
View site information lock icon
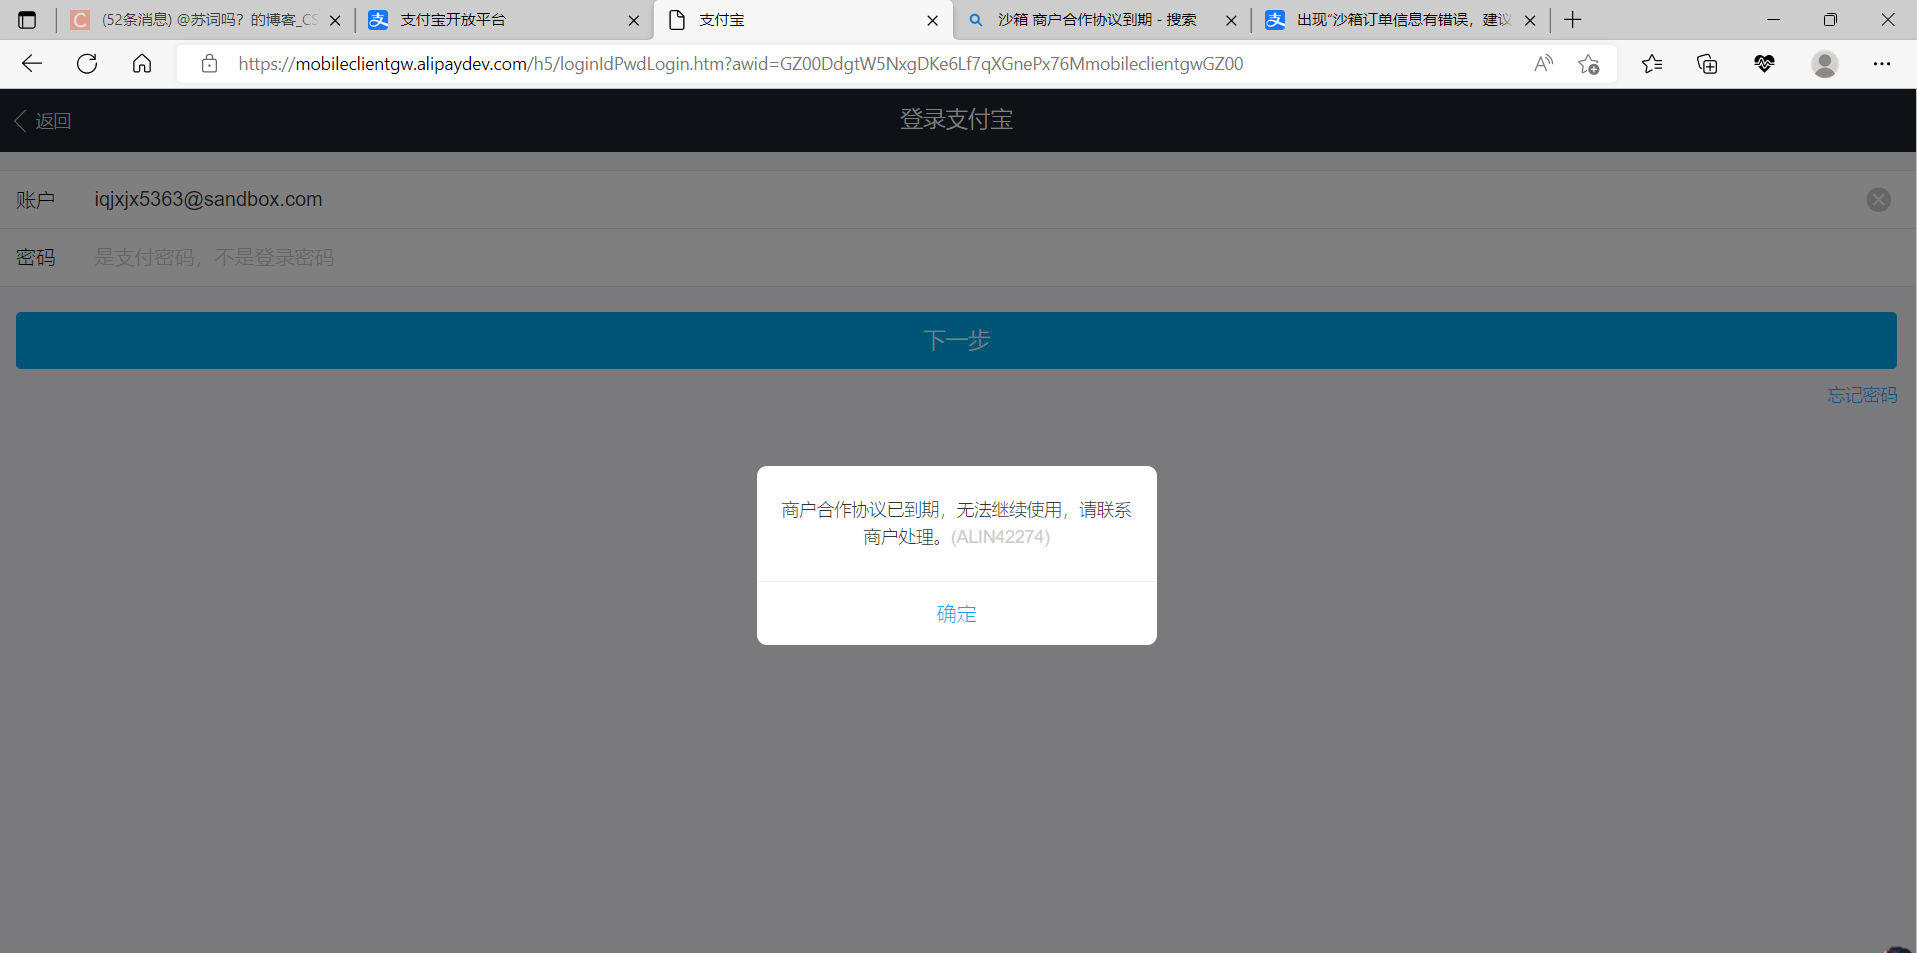(209, 64)
